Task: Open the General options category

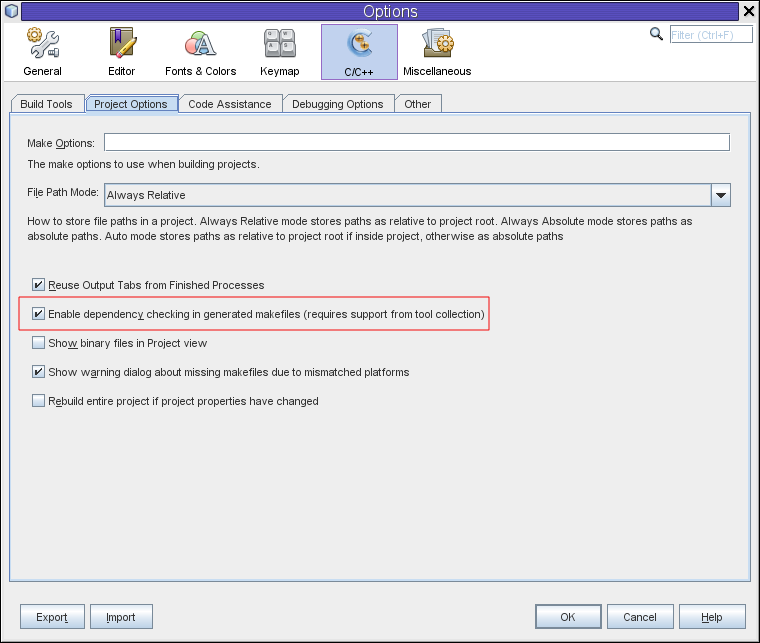Action: [x=42, y=52]
